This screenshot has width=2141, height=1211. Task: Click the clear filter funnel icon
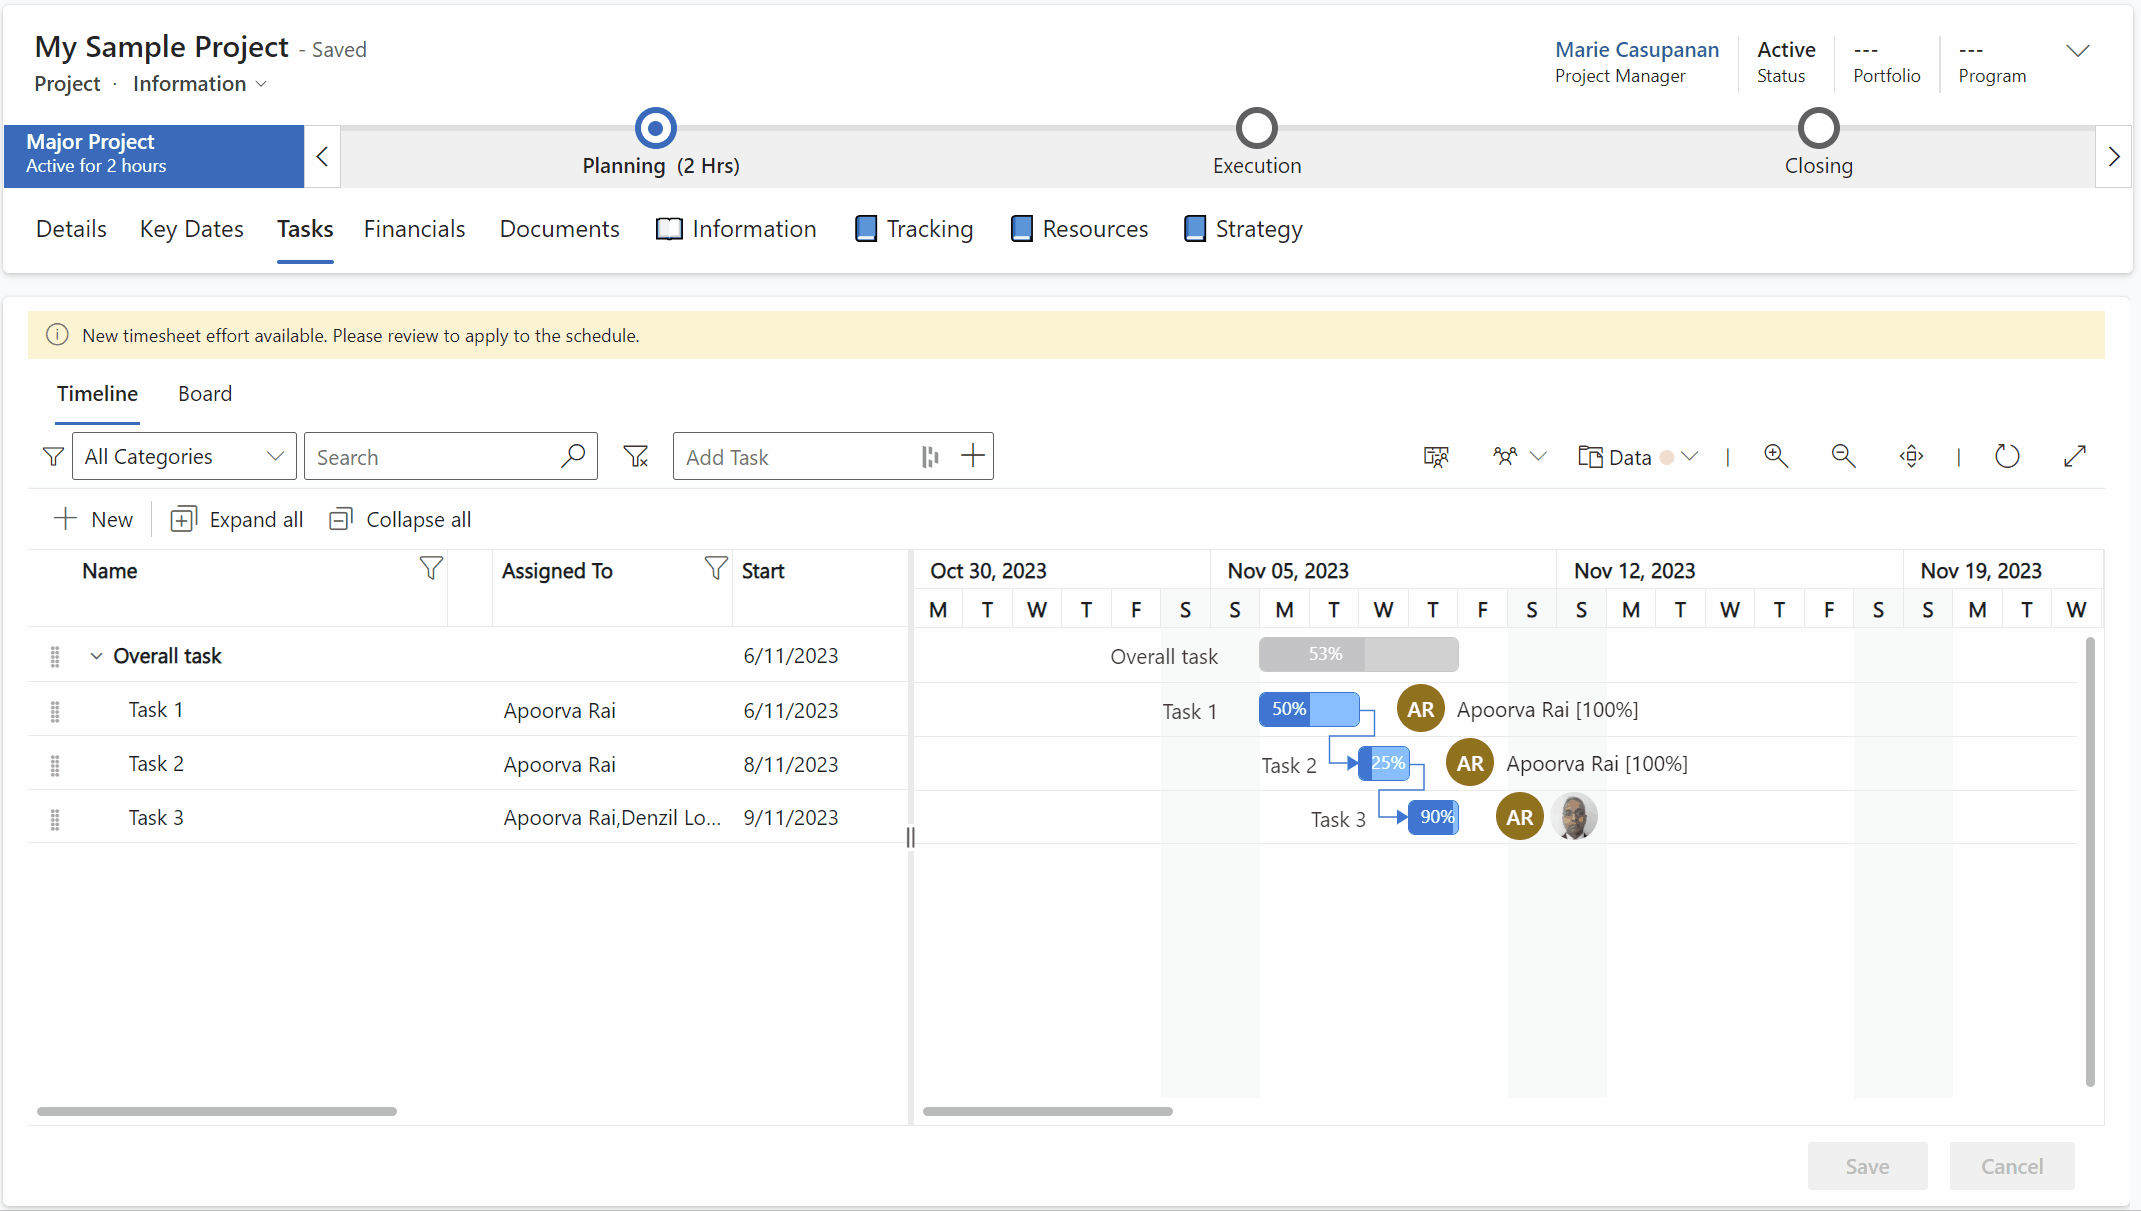pyautogui.click(x=636, y=457)
